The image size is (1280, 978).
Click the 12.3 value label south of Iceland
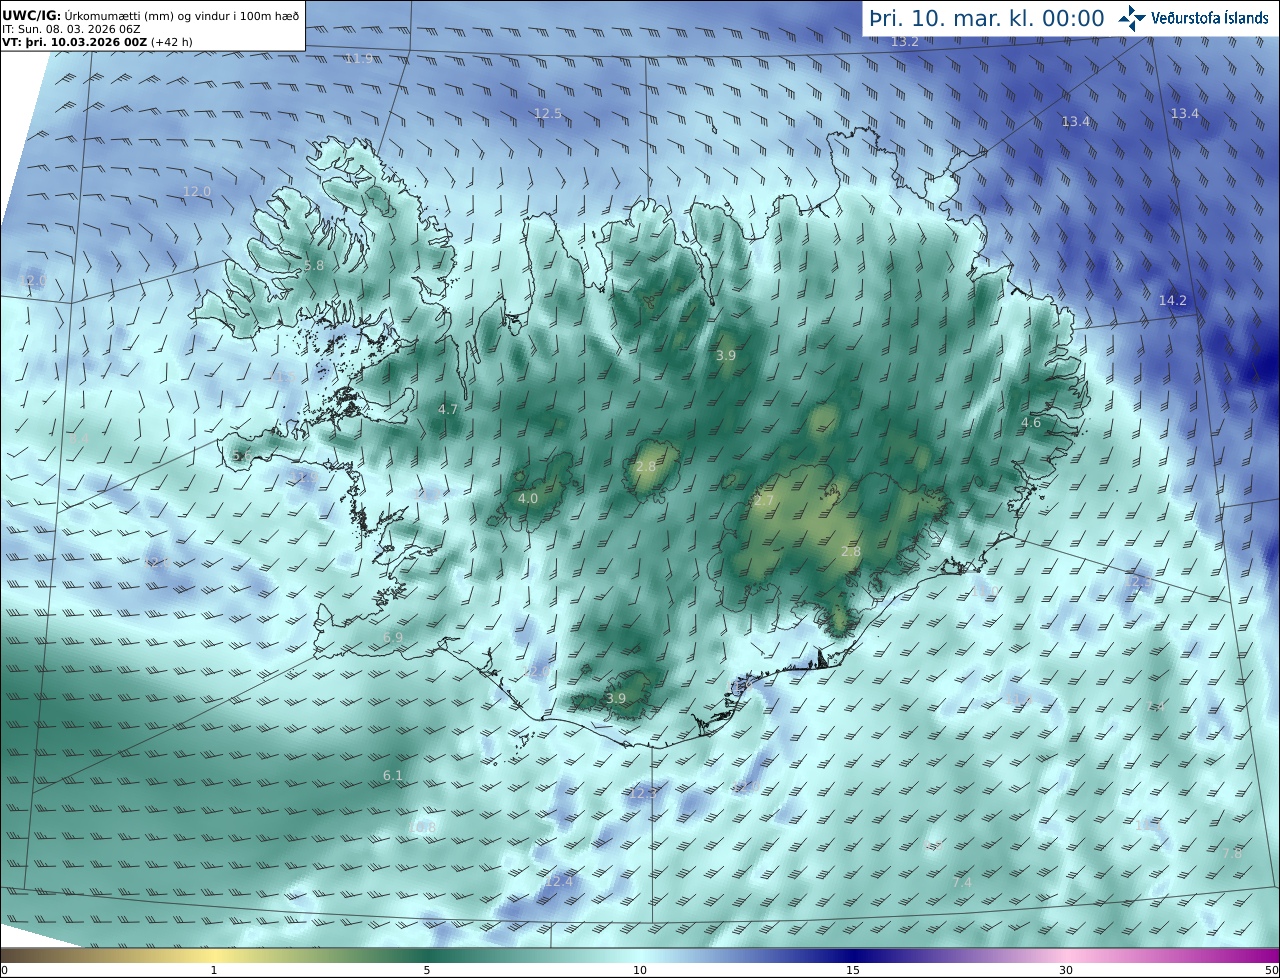[x=644, y=793]
